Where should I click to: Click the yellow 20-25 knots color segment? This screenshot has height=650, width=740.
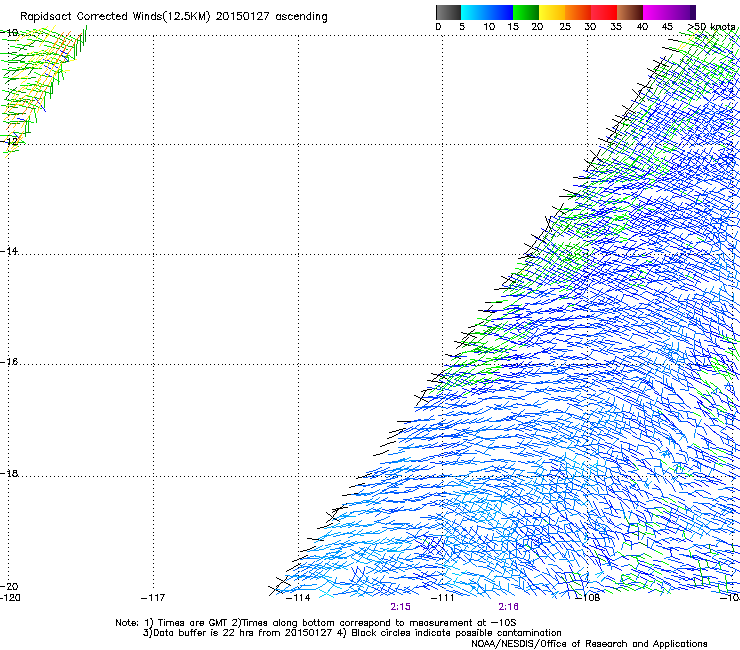pos(552,12)
